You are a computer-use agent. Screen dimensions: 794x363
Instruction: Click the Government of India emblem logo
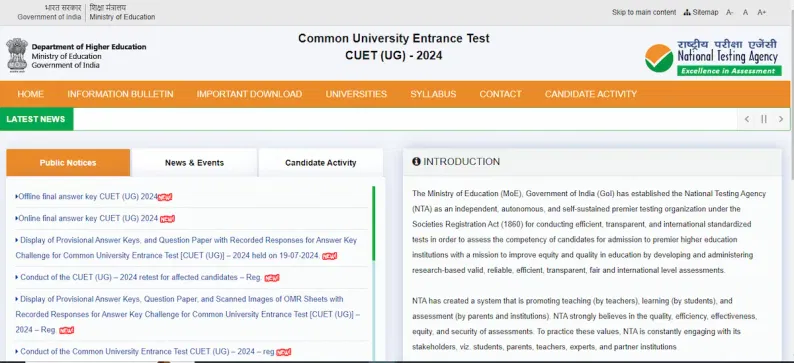tap(17, 55)
